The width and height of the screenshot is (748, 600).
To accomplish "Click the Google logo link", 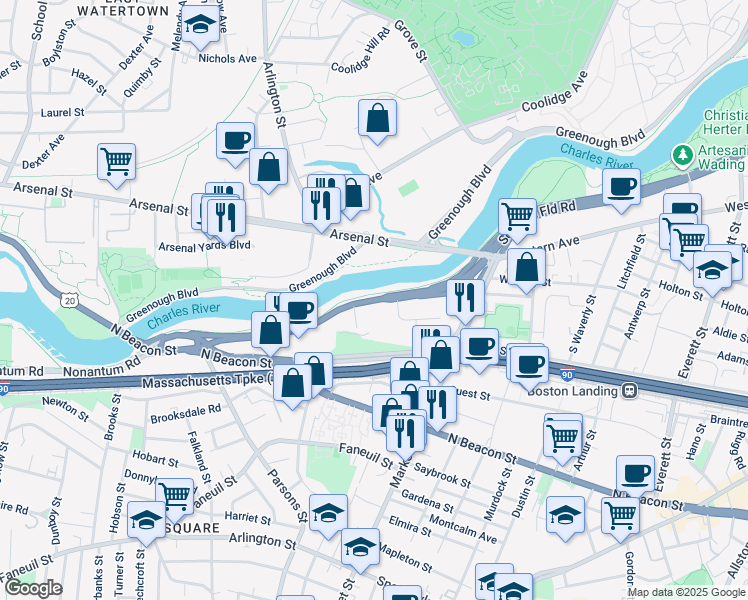I will click(33, 588).
